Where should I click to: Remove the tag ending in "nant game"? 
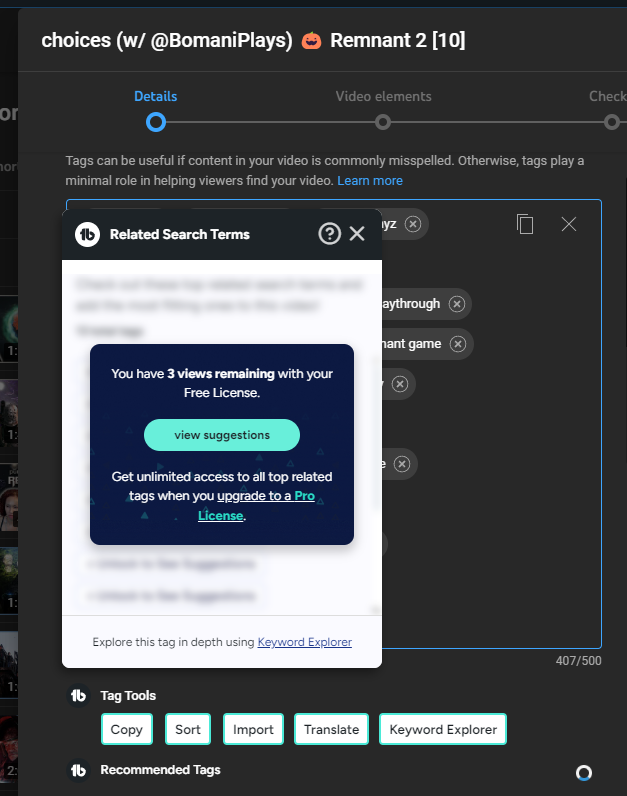coord(458,344)
